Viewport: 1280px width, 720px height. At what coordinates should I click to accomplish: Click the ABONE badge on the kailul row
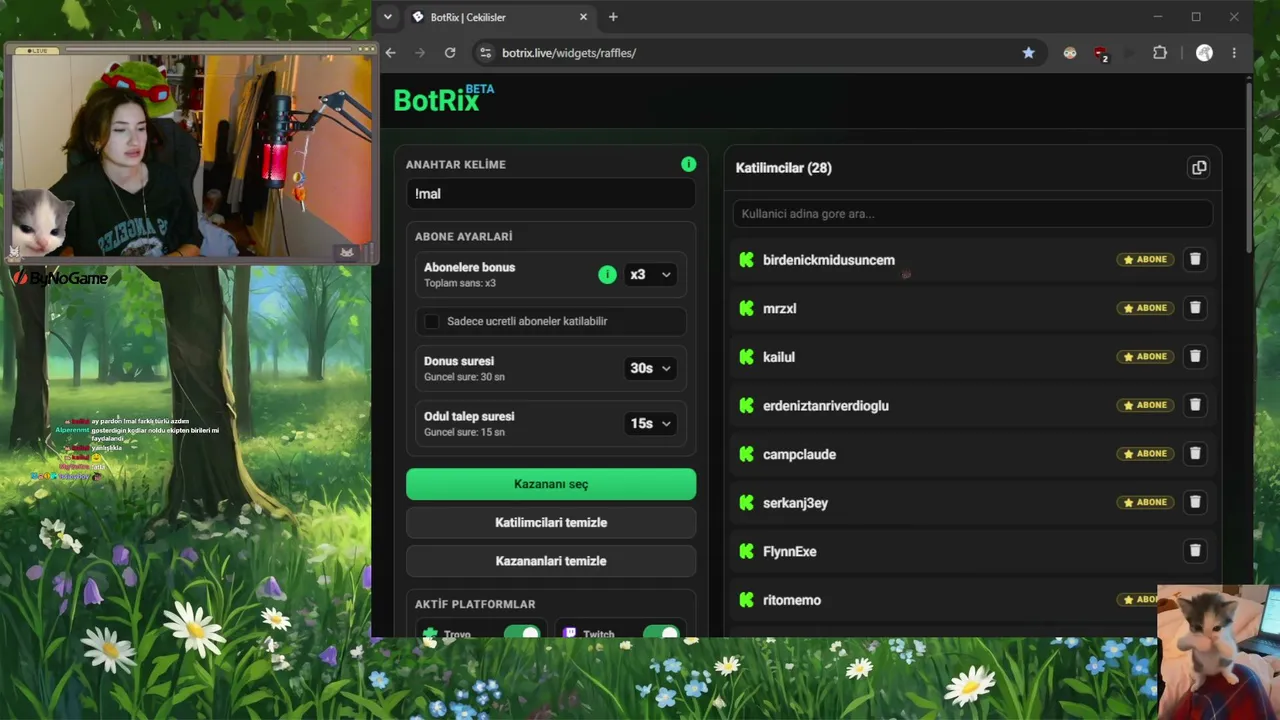1145,357
